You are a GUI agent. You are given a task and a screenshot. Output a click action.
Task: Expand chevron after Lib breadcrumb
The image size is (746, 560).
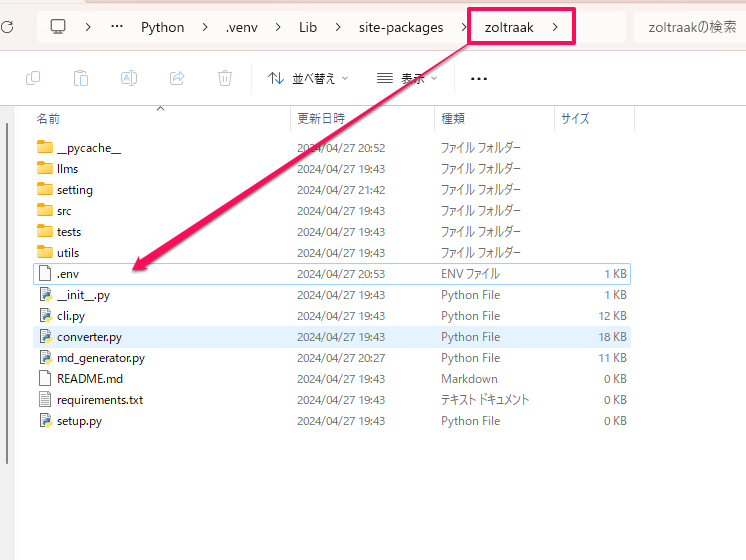pyautogui.click(x=338, y=27)
